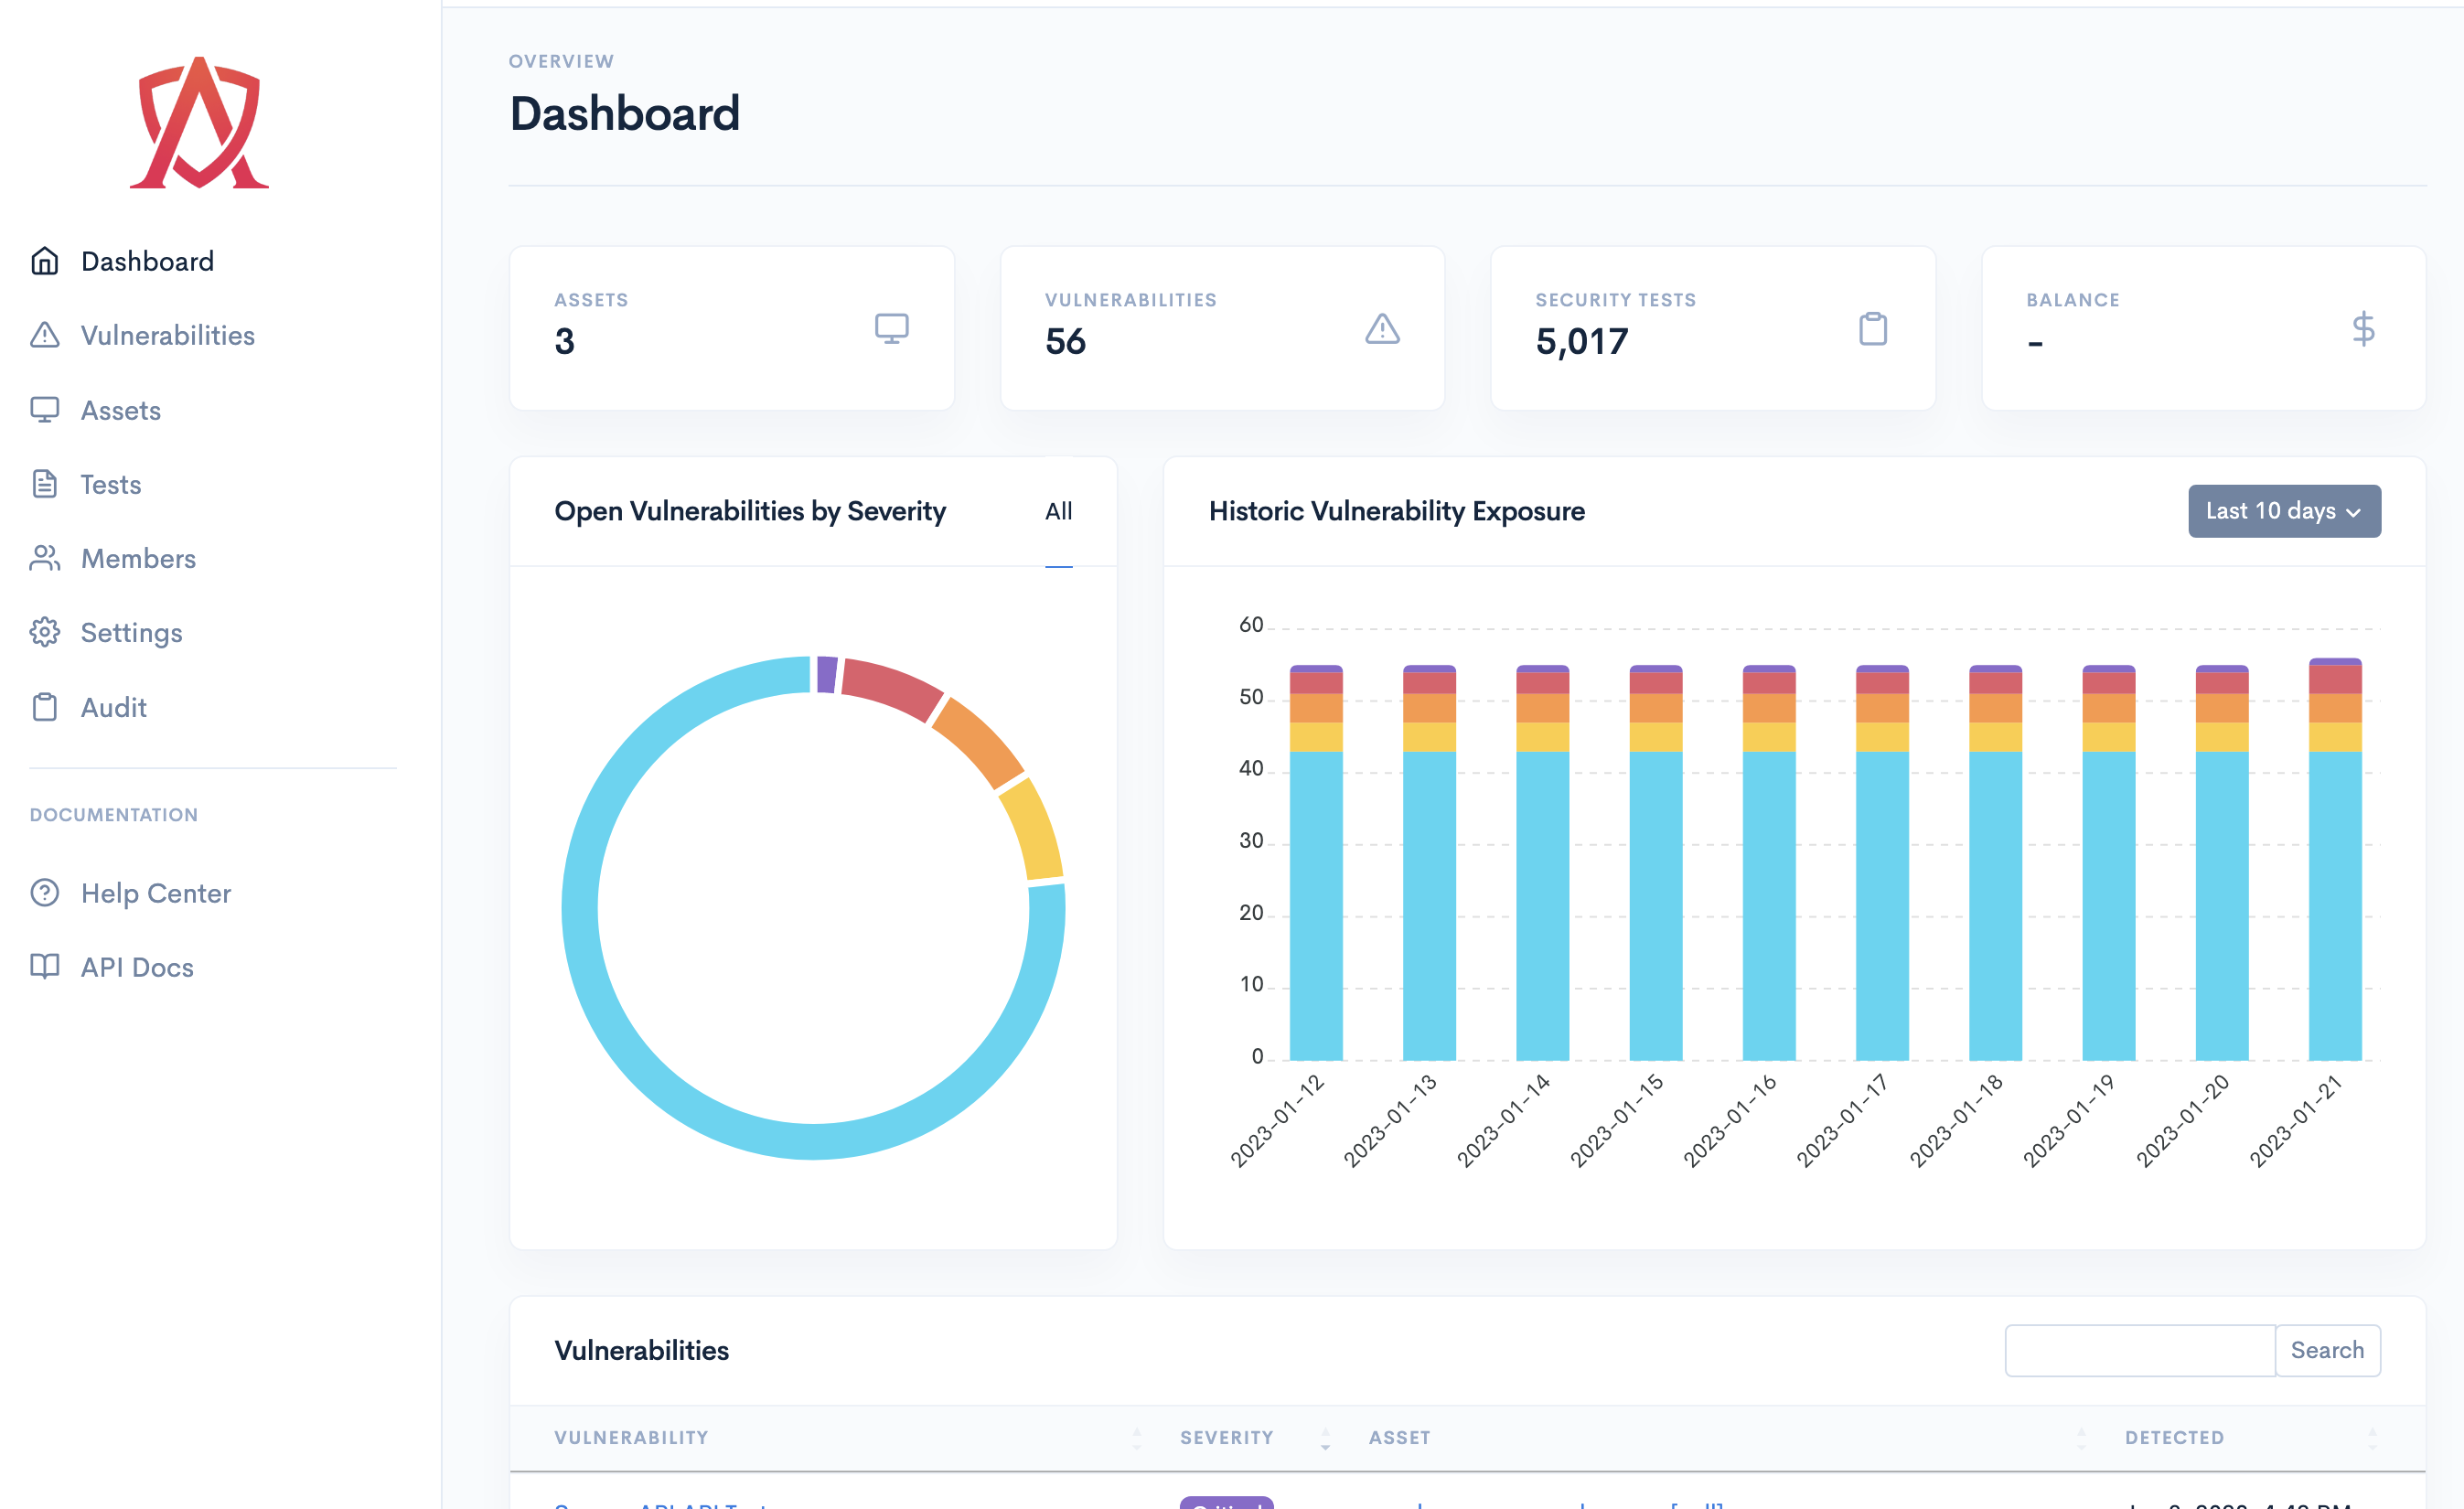Click the Settings gear icon in sidebar
The height and width of the screenshot is (1509, 2464).
coord(44,632)
